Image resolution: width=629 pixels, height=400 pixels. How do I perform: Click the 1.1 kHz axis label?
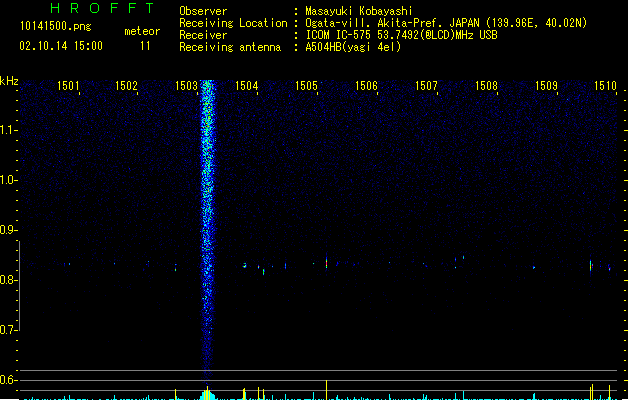(7, 130)
